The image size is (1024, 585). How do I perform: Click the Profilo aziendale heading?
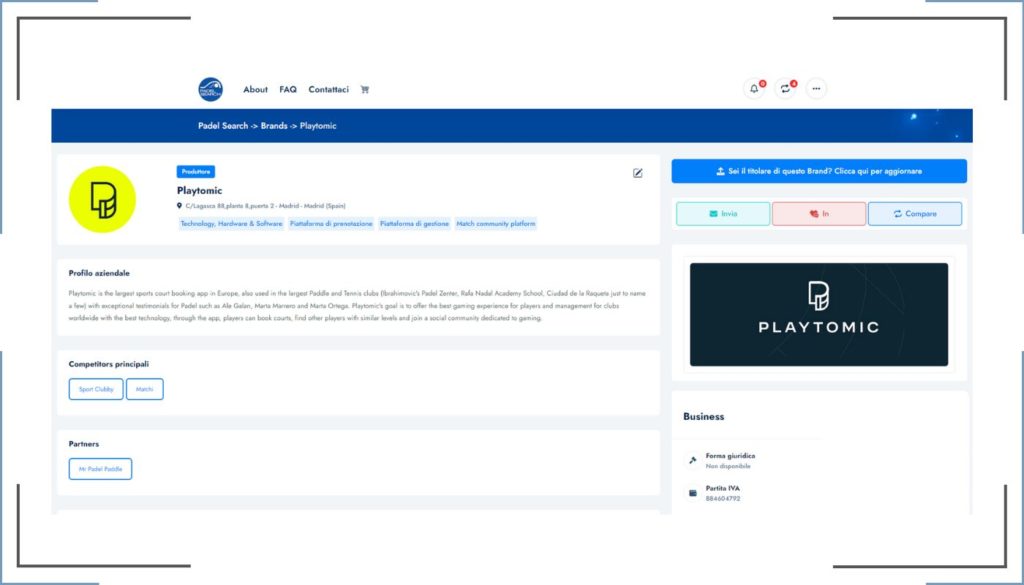(x=99, y=273)
